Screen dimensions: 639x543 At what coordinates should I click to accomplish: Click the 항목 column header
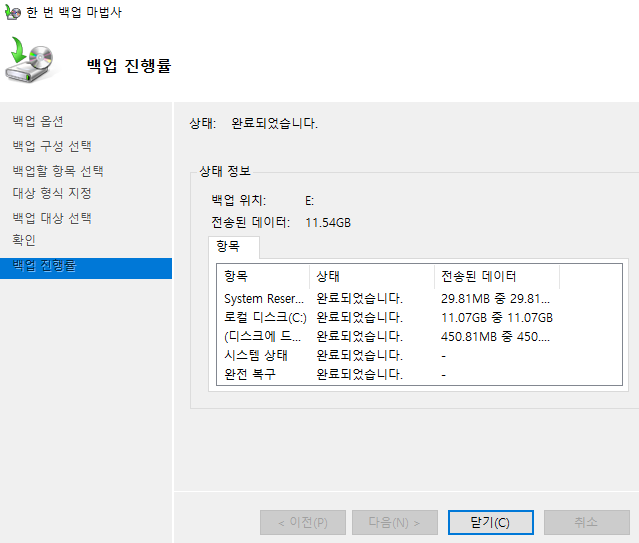coord(263,276)
